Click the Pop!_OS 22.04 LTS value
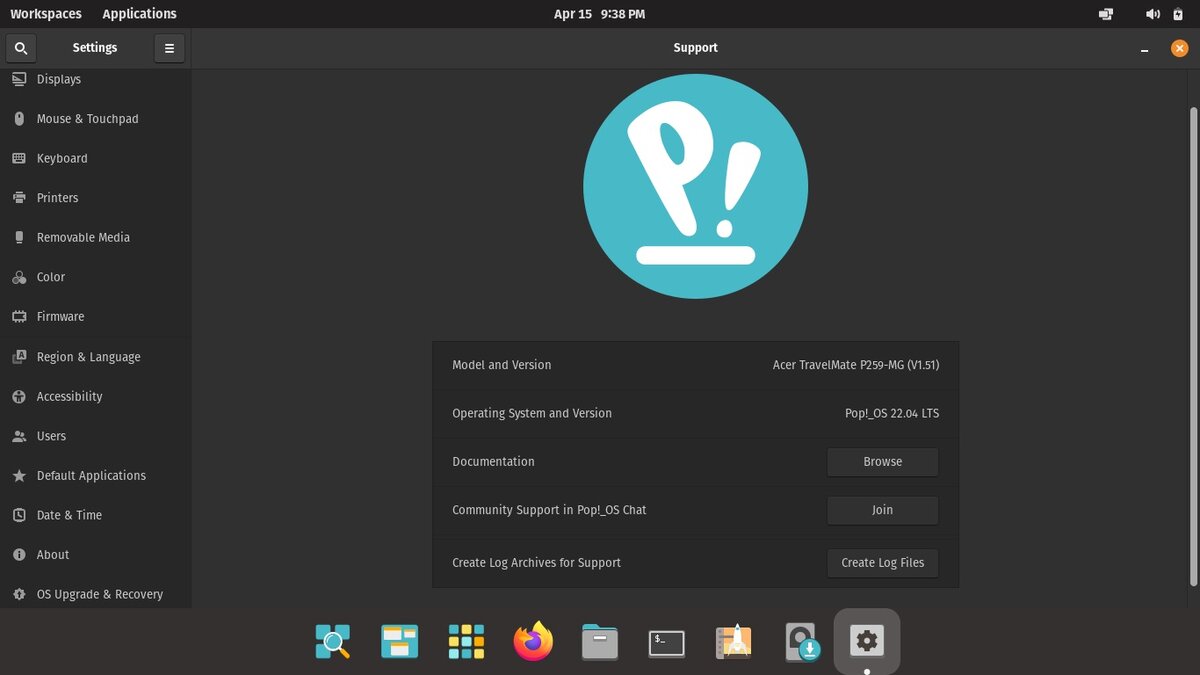Image resolution: width=1200 pixels, height=675 pixels. [x=892, y=413]
